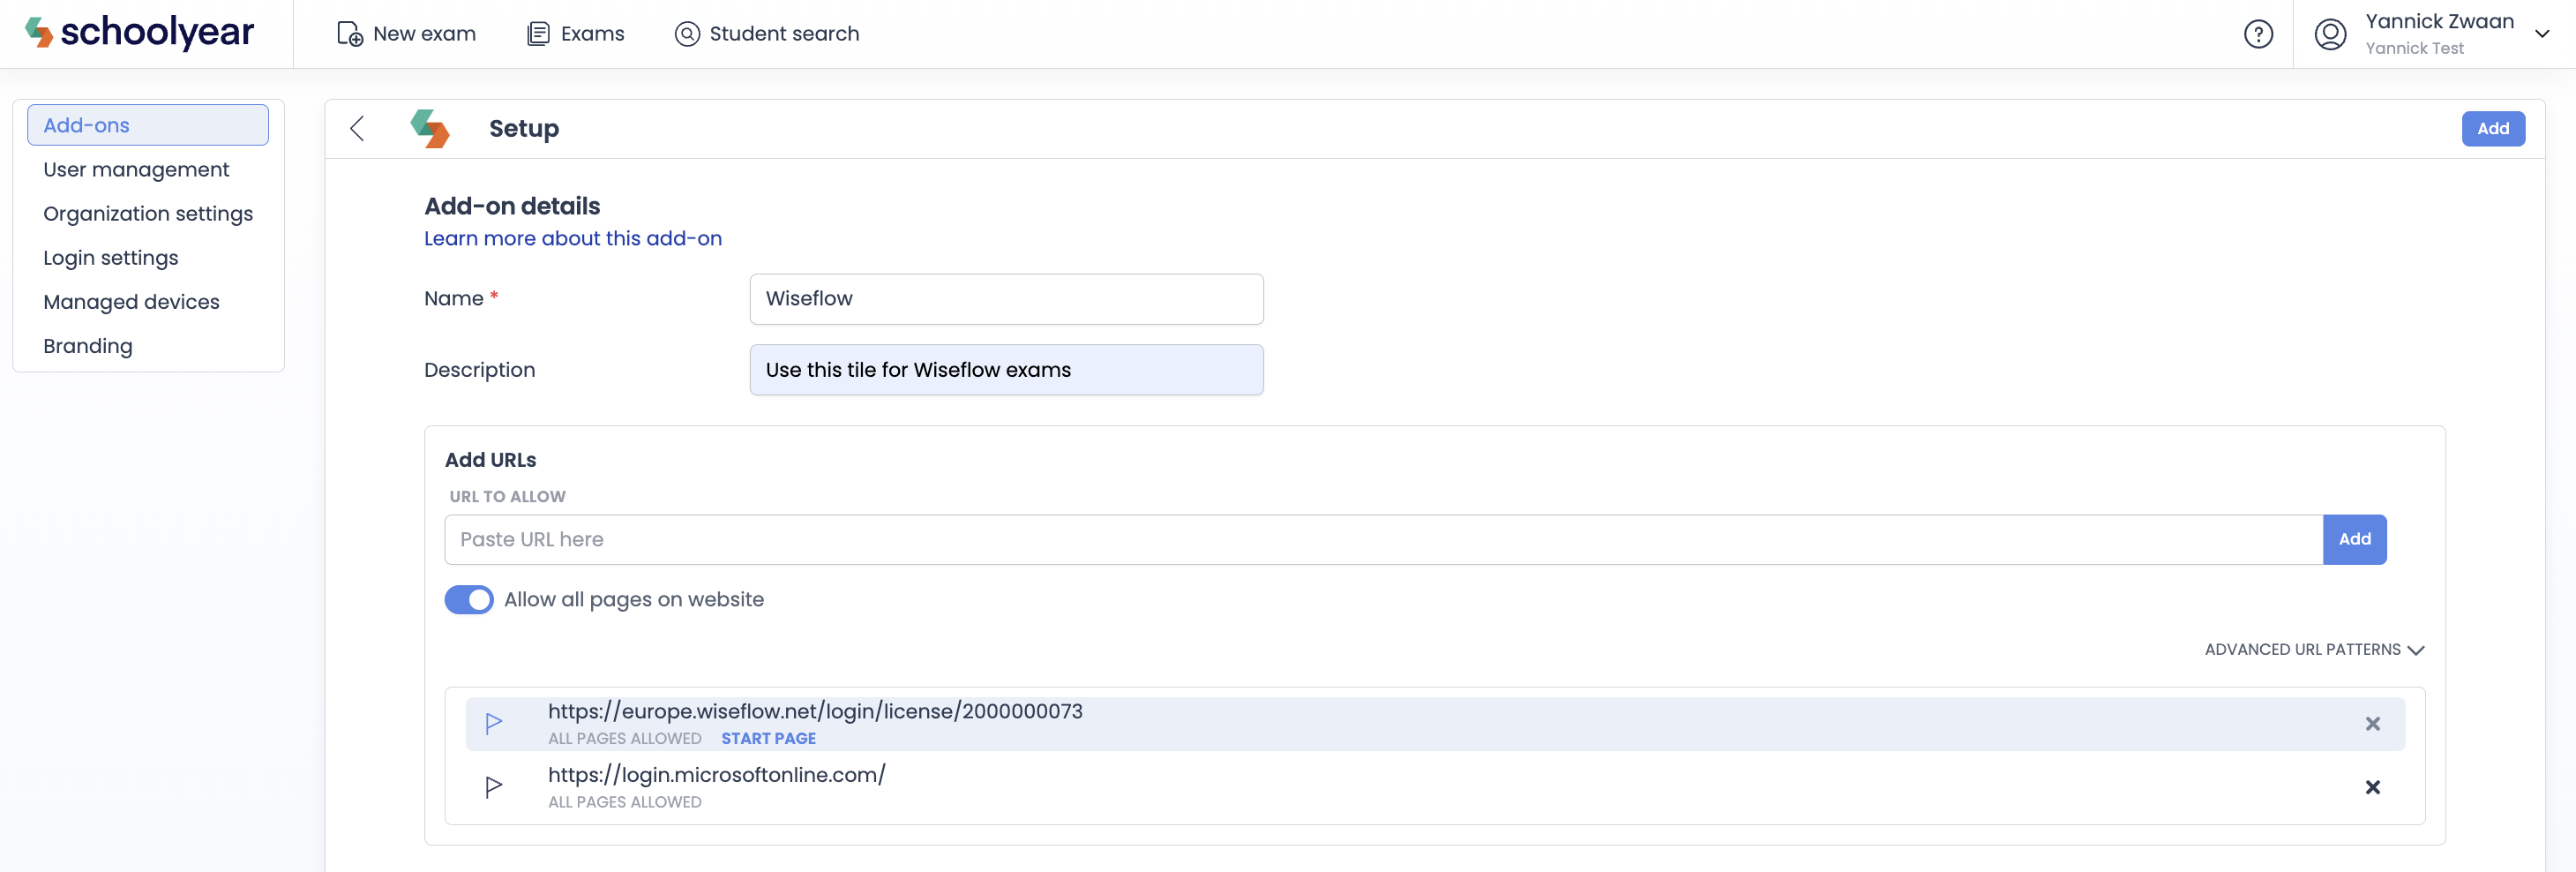Click the Add button next to URL field
Viewport: 2576px width, 872px height.
2354,539
